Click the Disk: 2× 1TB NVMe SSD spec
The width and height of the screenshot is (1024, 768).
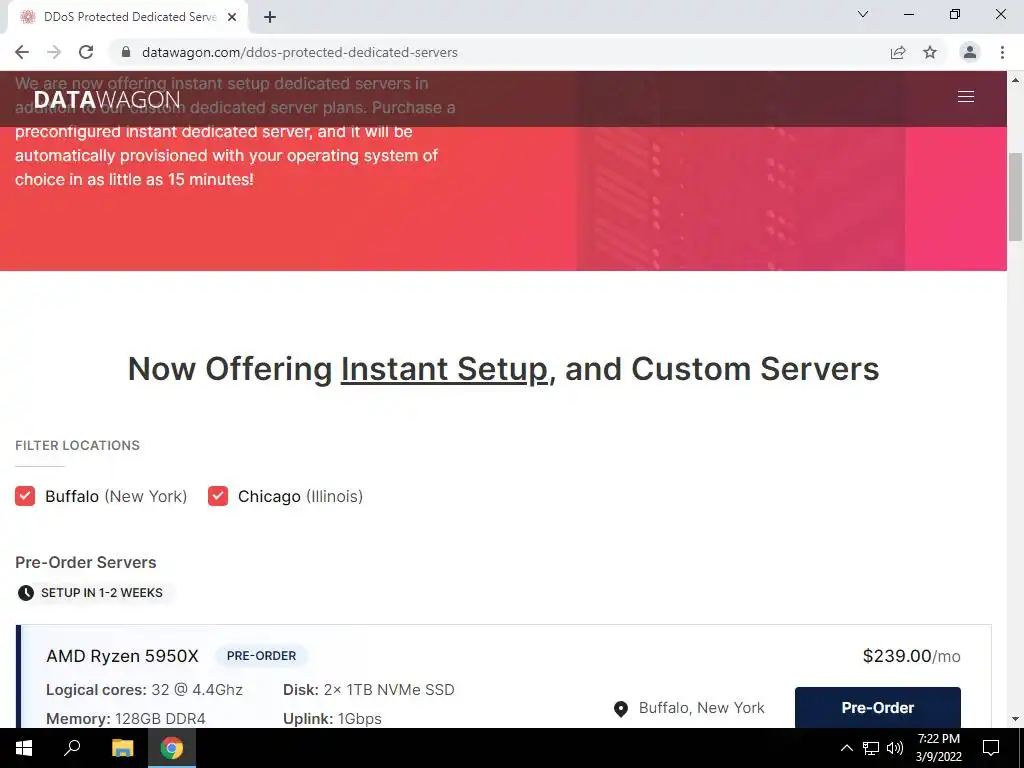369,690
